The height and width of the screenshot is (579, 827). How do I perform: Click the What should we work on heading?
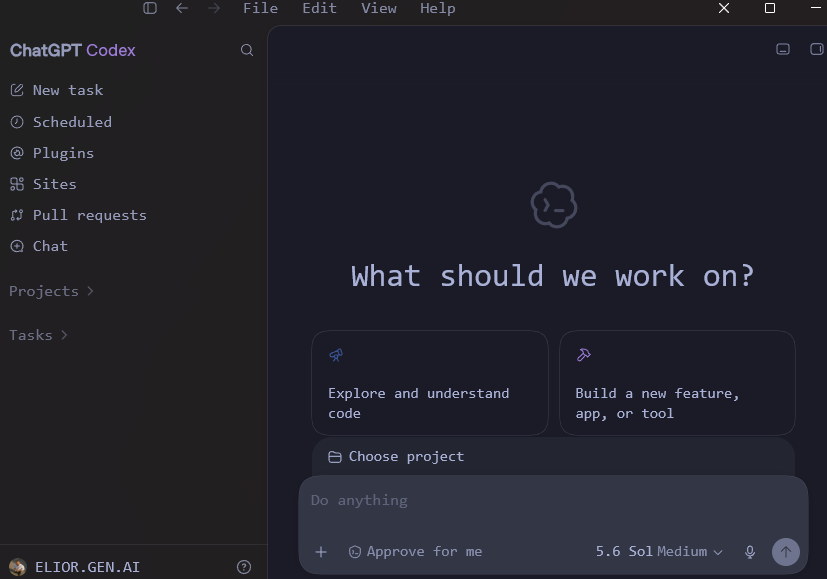tap(553, 276)
